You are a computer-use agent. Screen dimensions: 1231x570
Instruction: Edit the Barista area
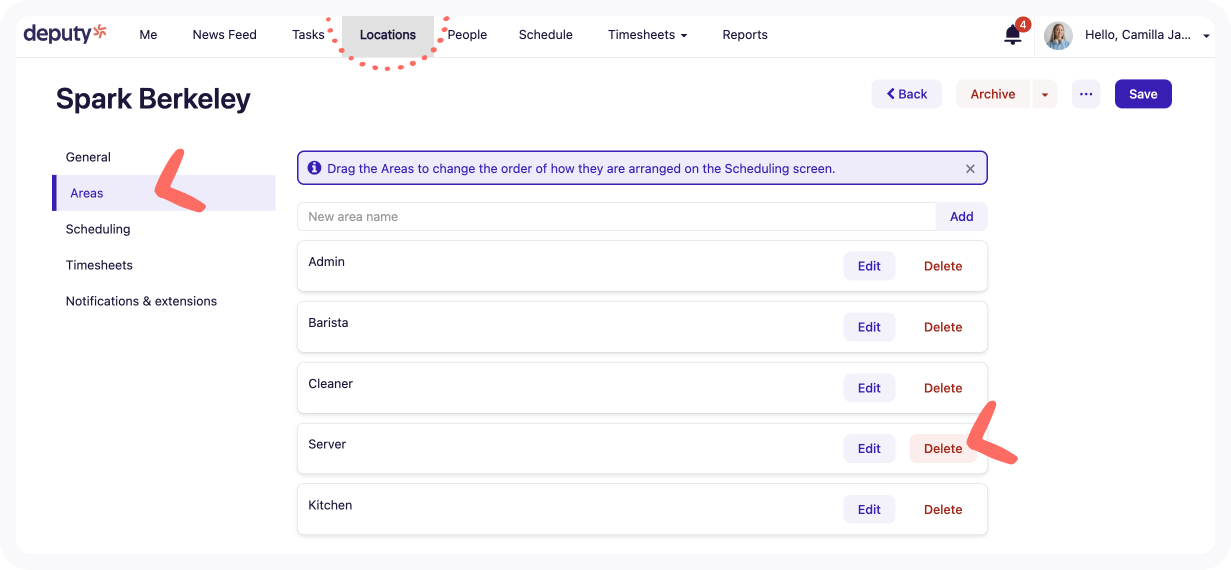click(x=869, y=327)
